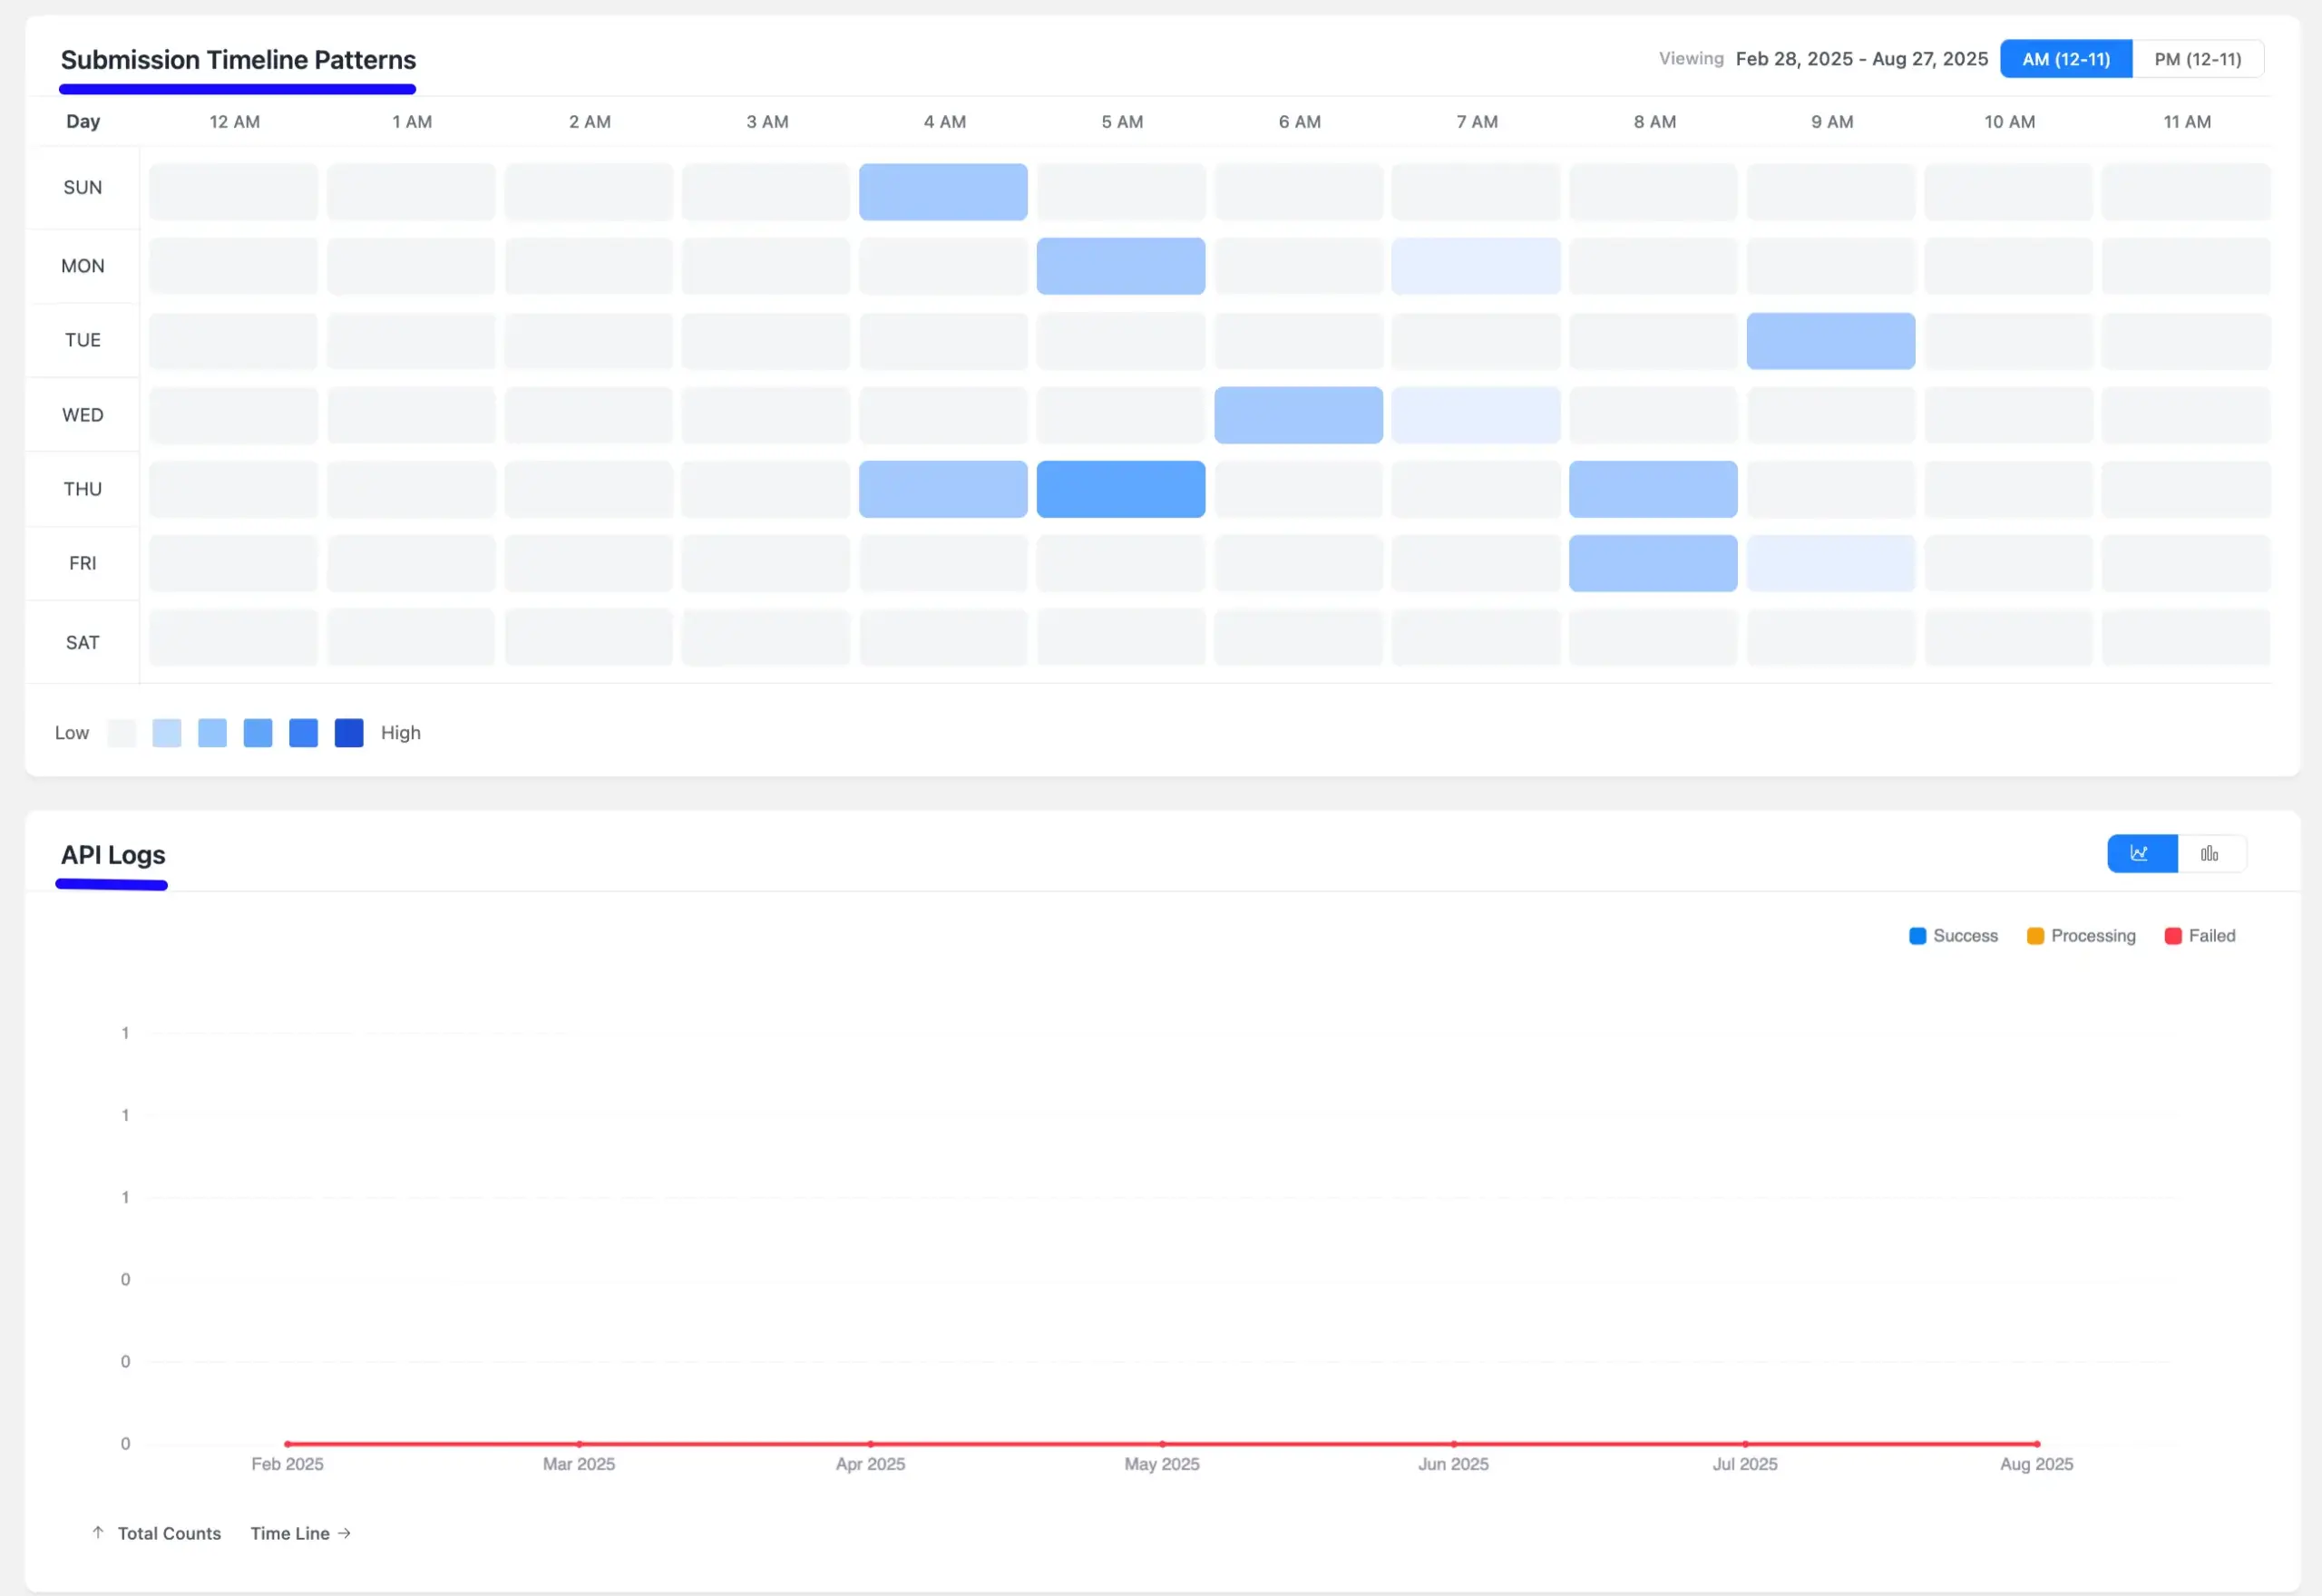Click the Feb 2025 failed data point
2322x1596 pixels.
(287, 1444)
